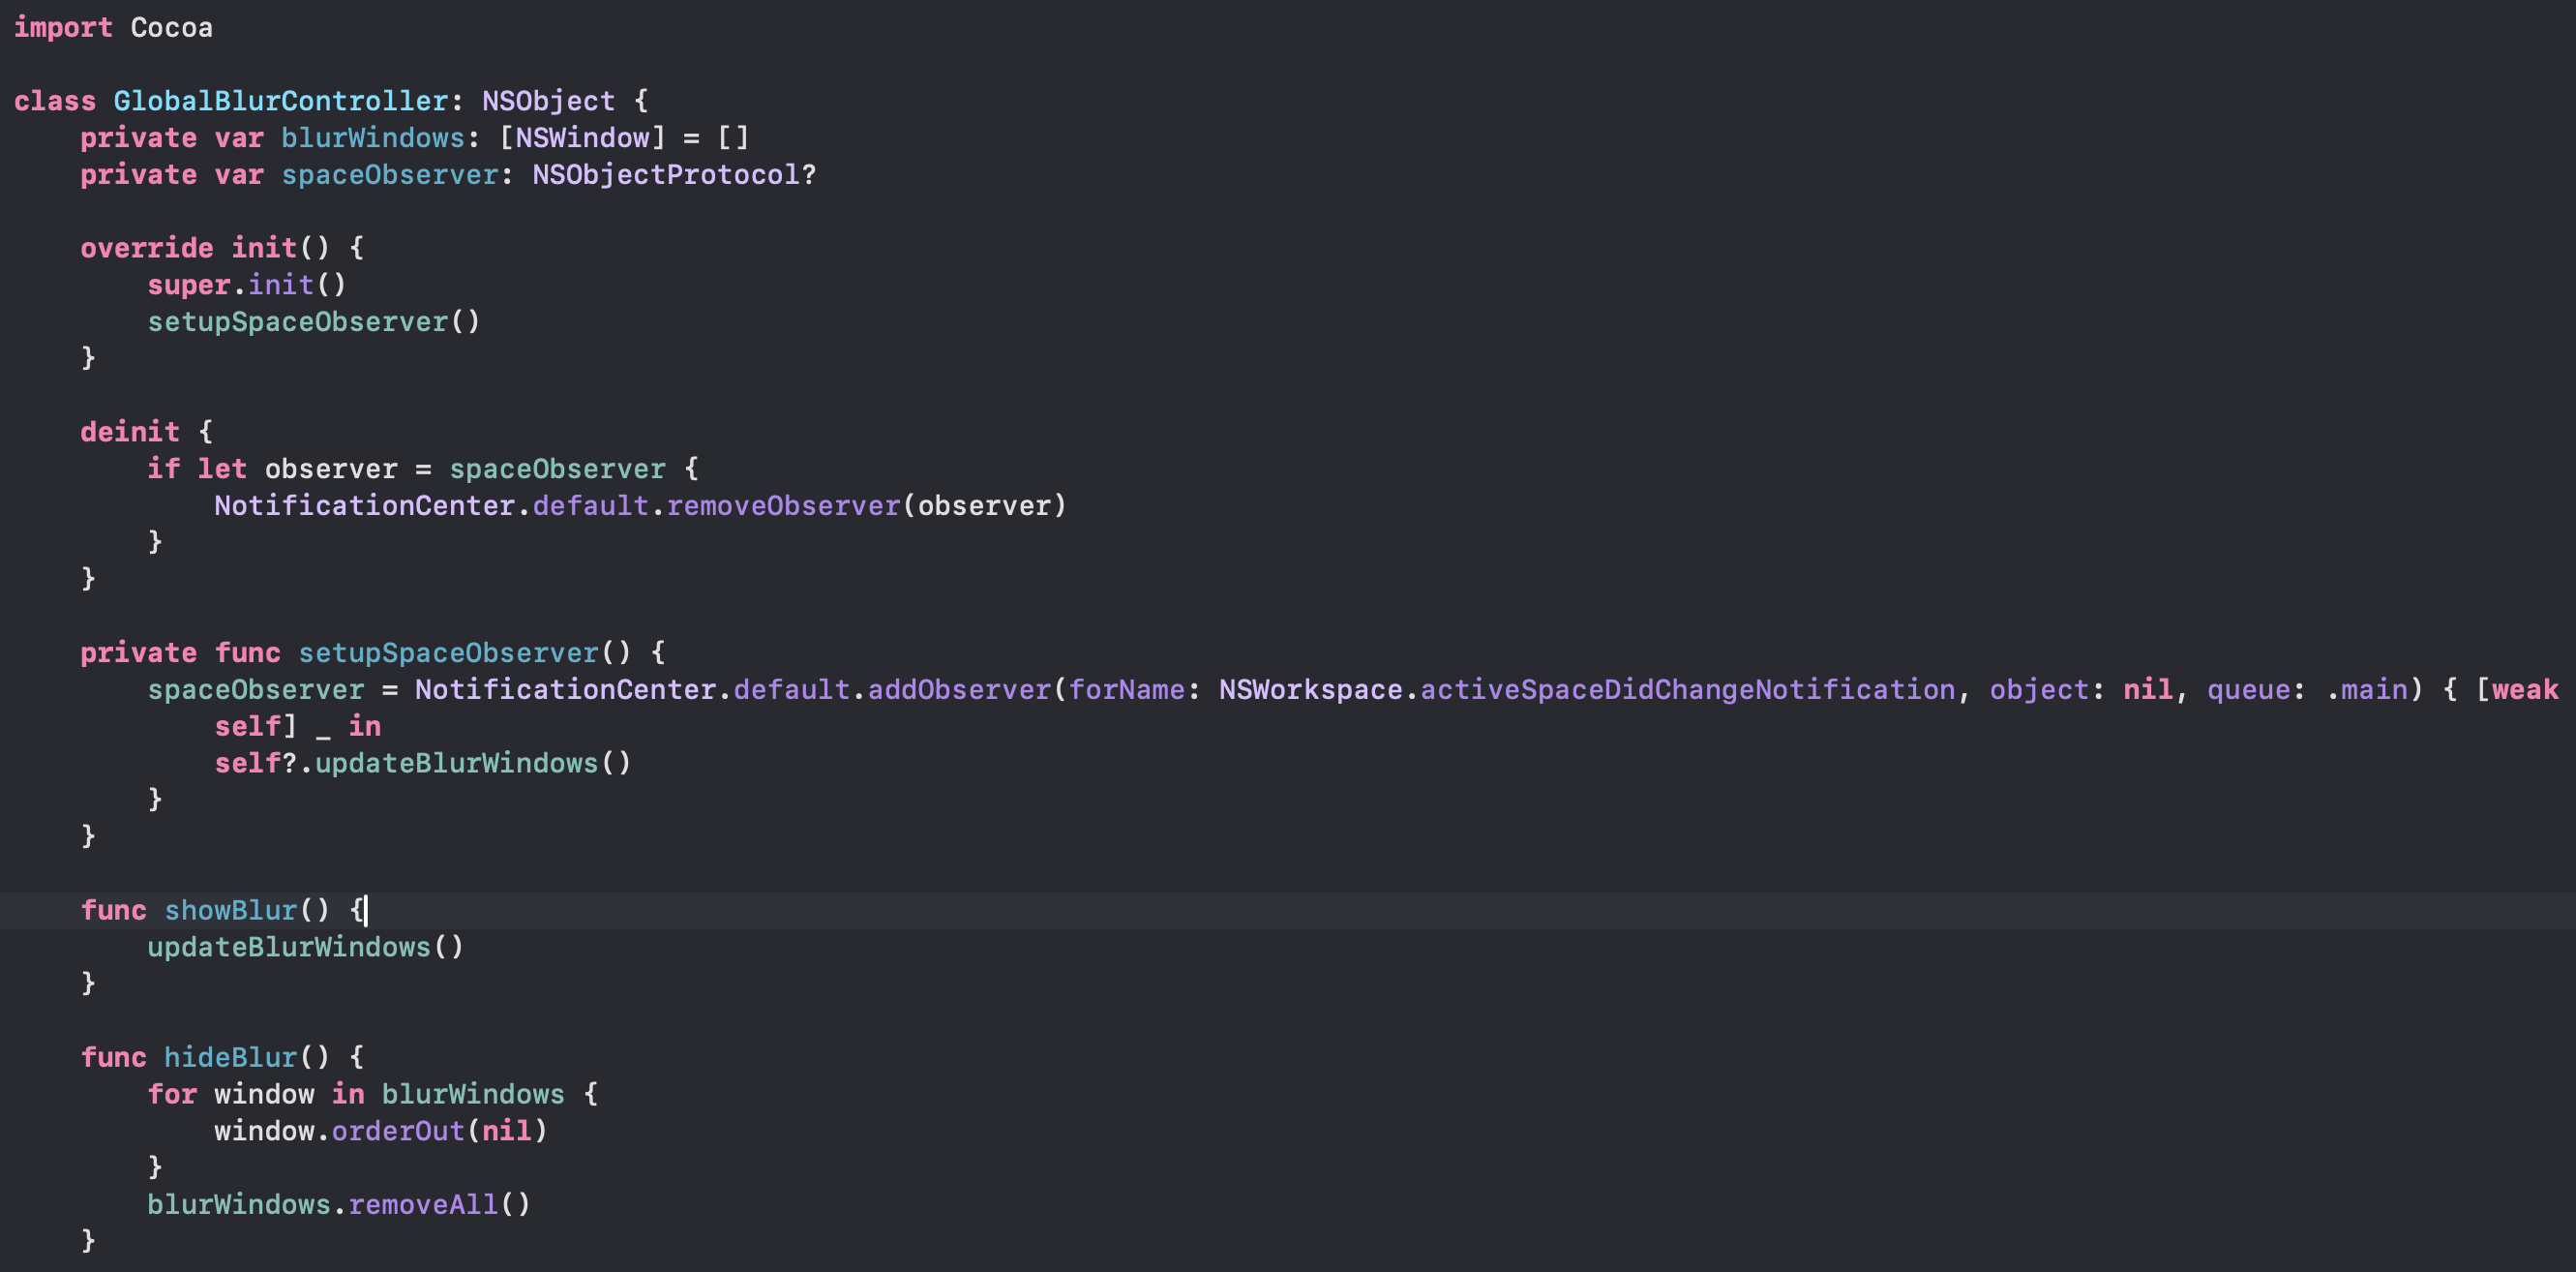Screen dimensions: 2576x1272
Task: Click 'NotificationCenter' in the removeObserver line
Action: click(365, 506)
